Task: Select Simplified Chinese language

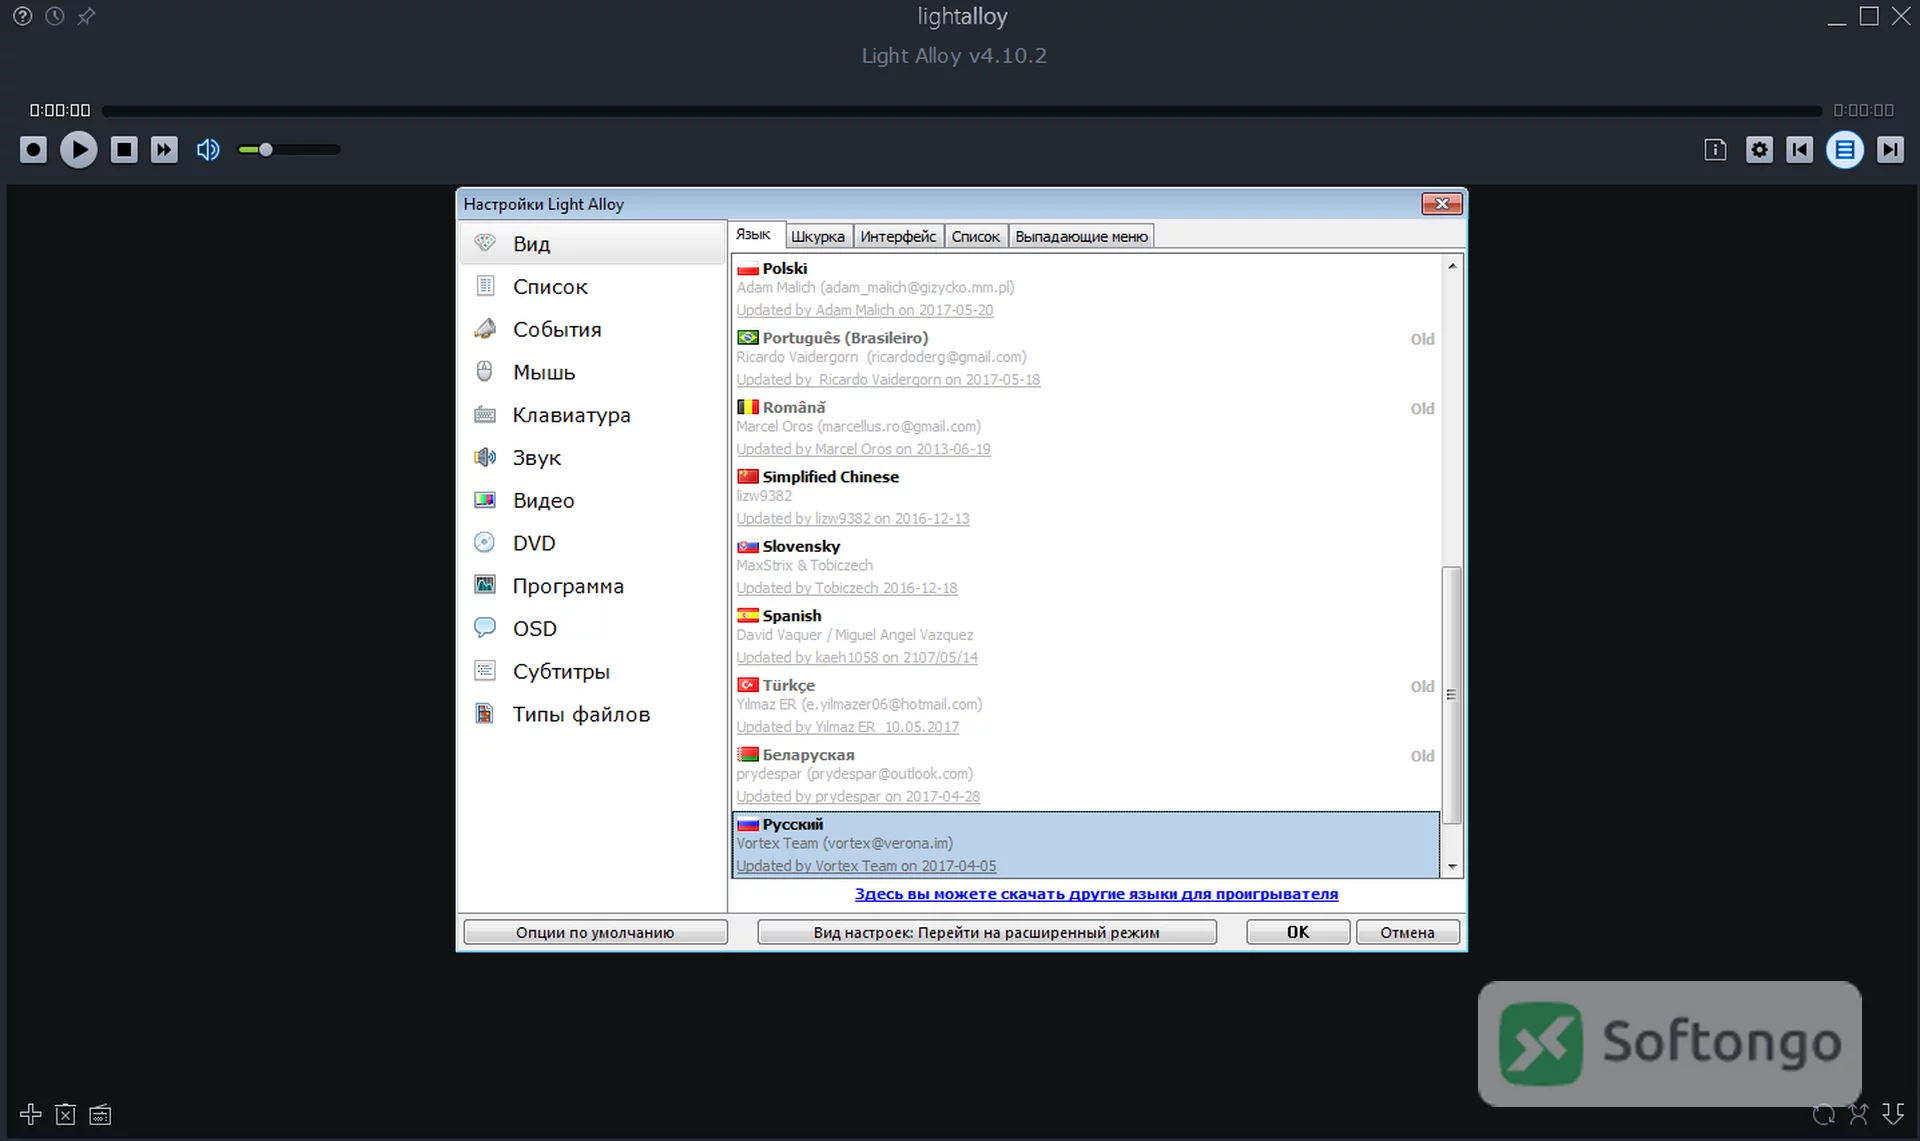Action: pyautogui.click(x=1086, y=497)
